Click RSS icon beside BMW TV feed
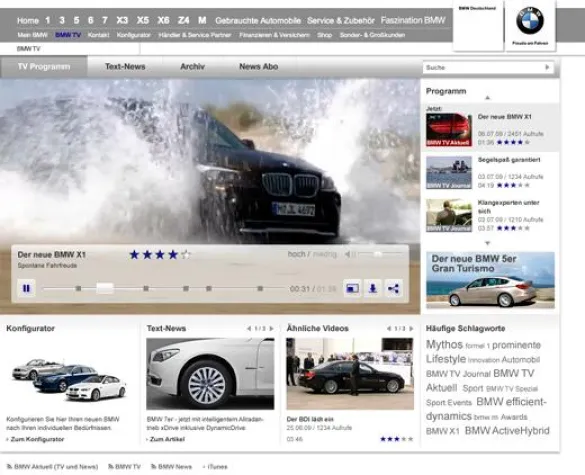Viewport: 585px width, 475px height. 110,466
